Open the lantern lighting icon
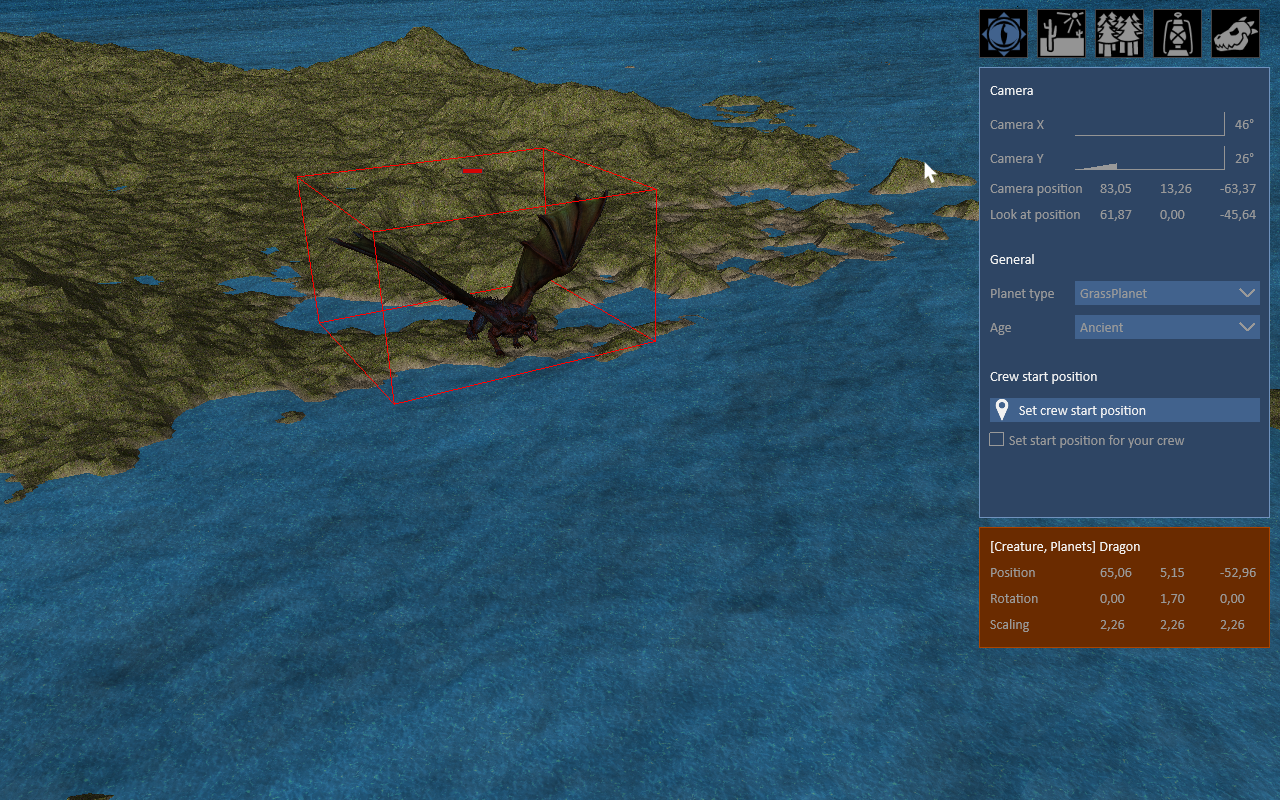 [1178, 33]
